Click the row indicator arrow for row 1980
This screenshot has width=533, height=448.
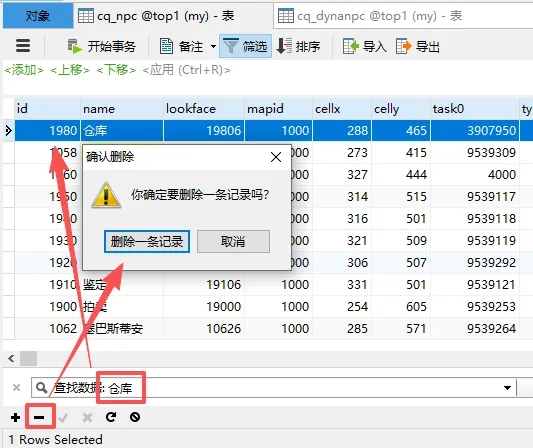(x=8, y=131)
